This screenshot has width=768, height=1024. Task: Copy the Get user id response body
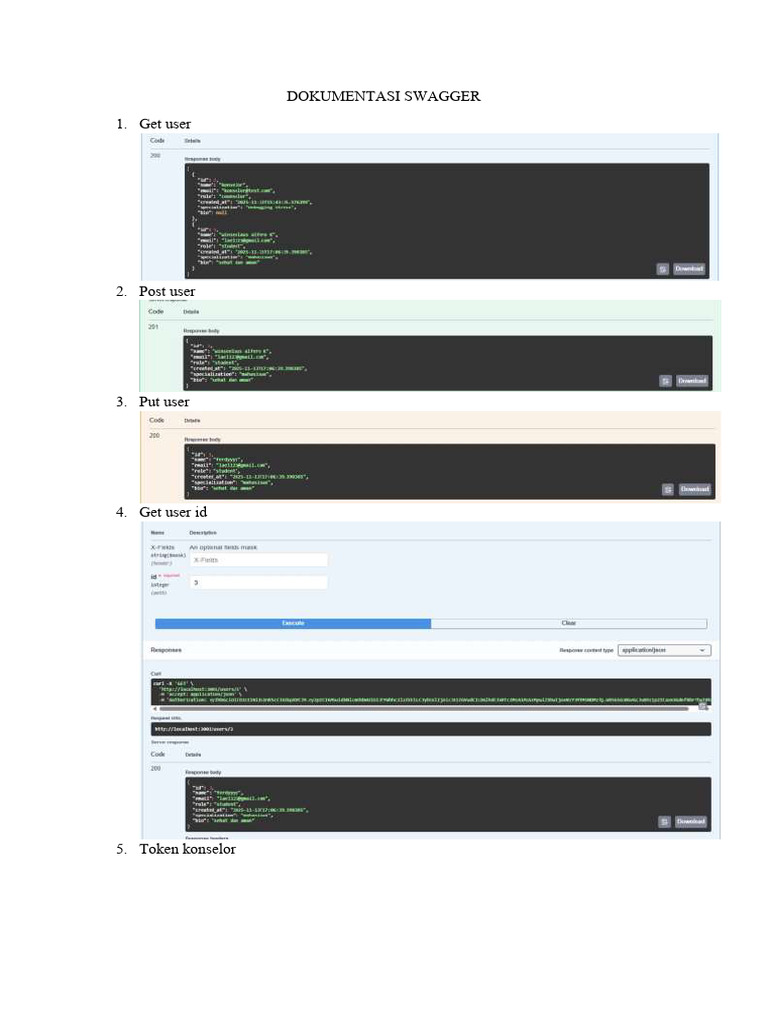point(664,822)
